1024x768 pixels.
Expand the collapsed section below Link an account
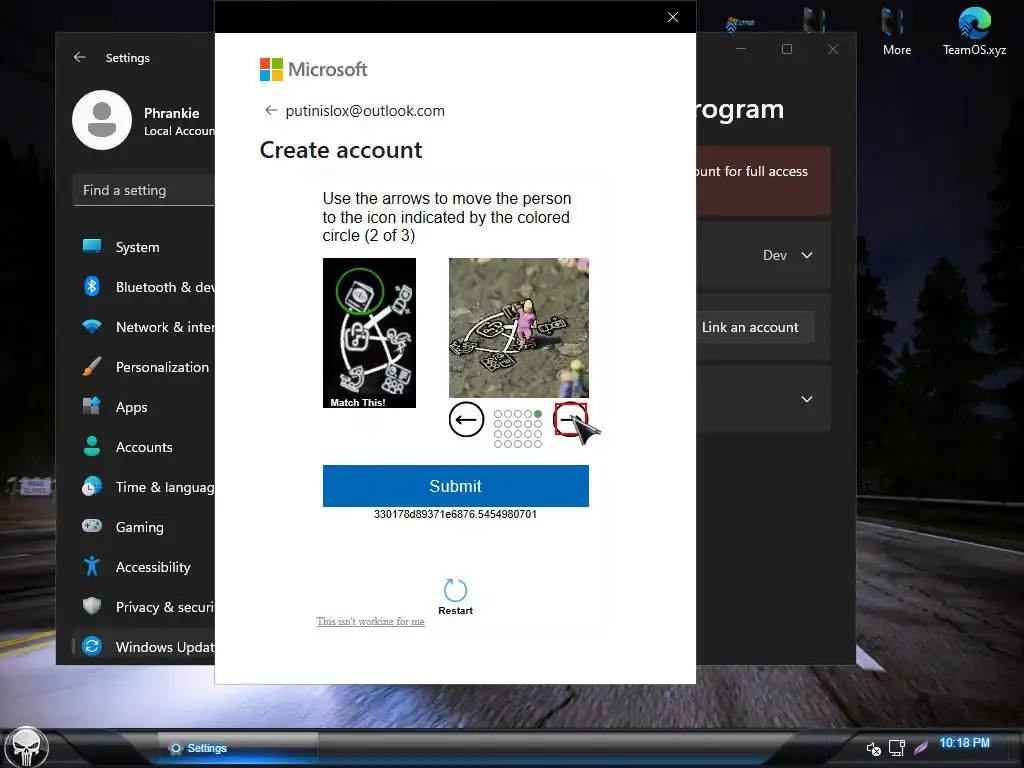click(807, 399)
